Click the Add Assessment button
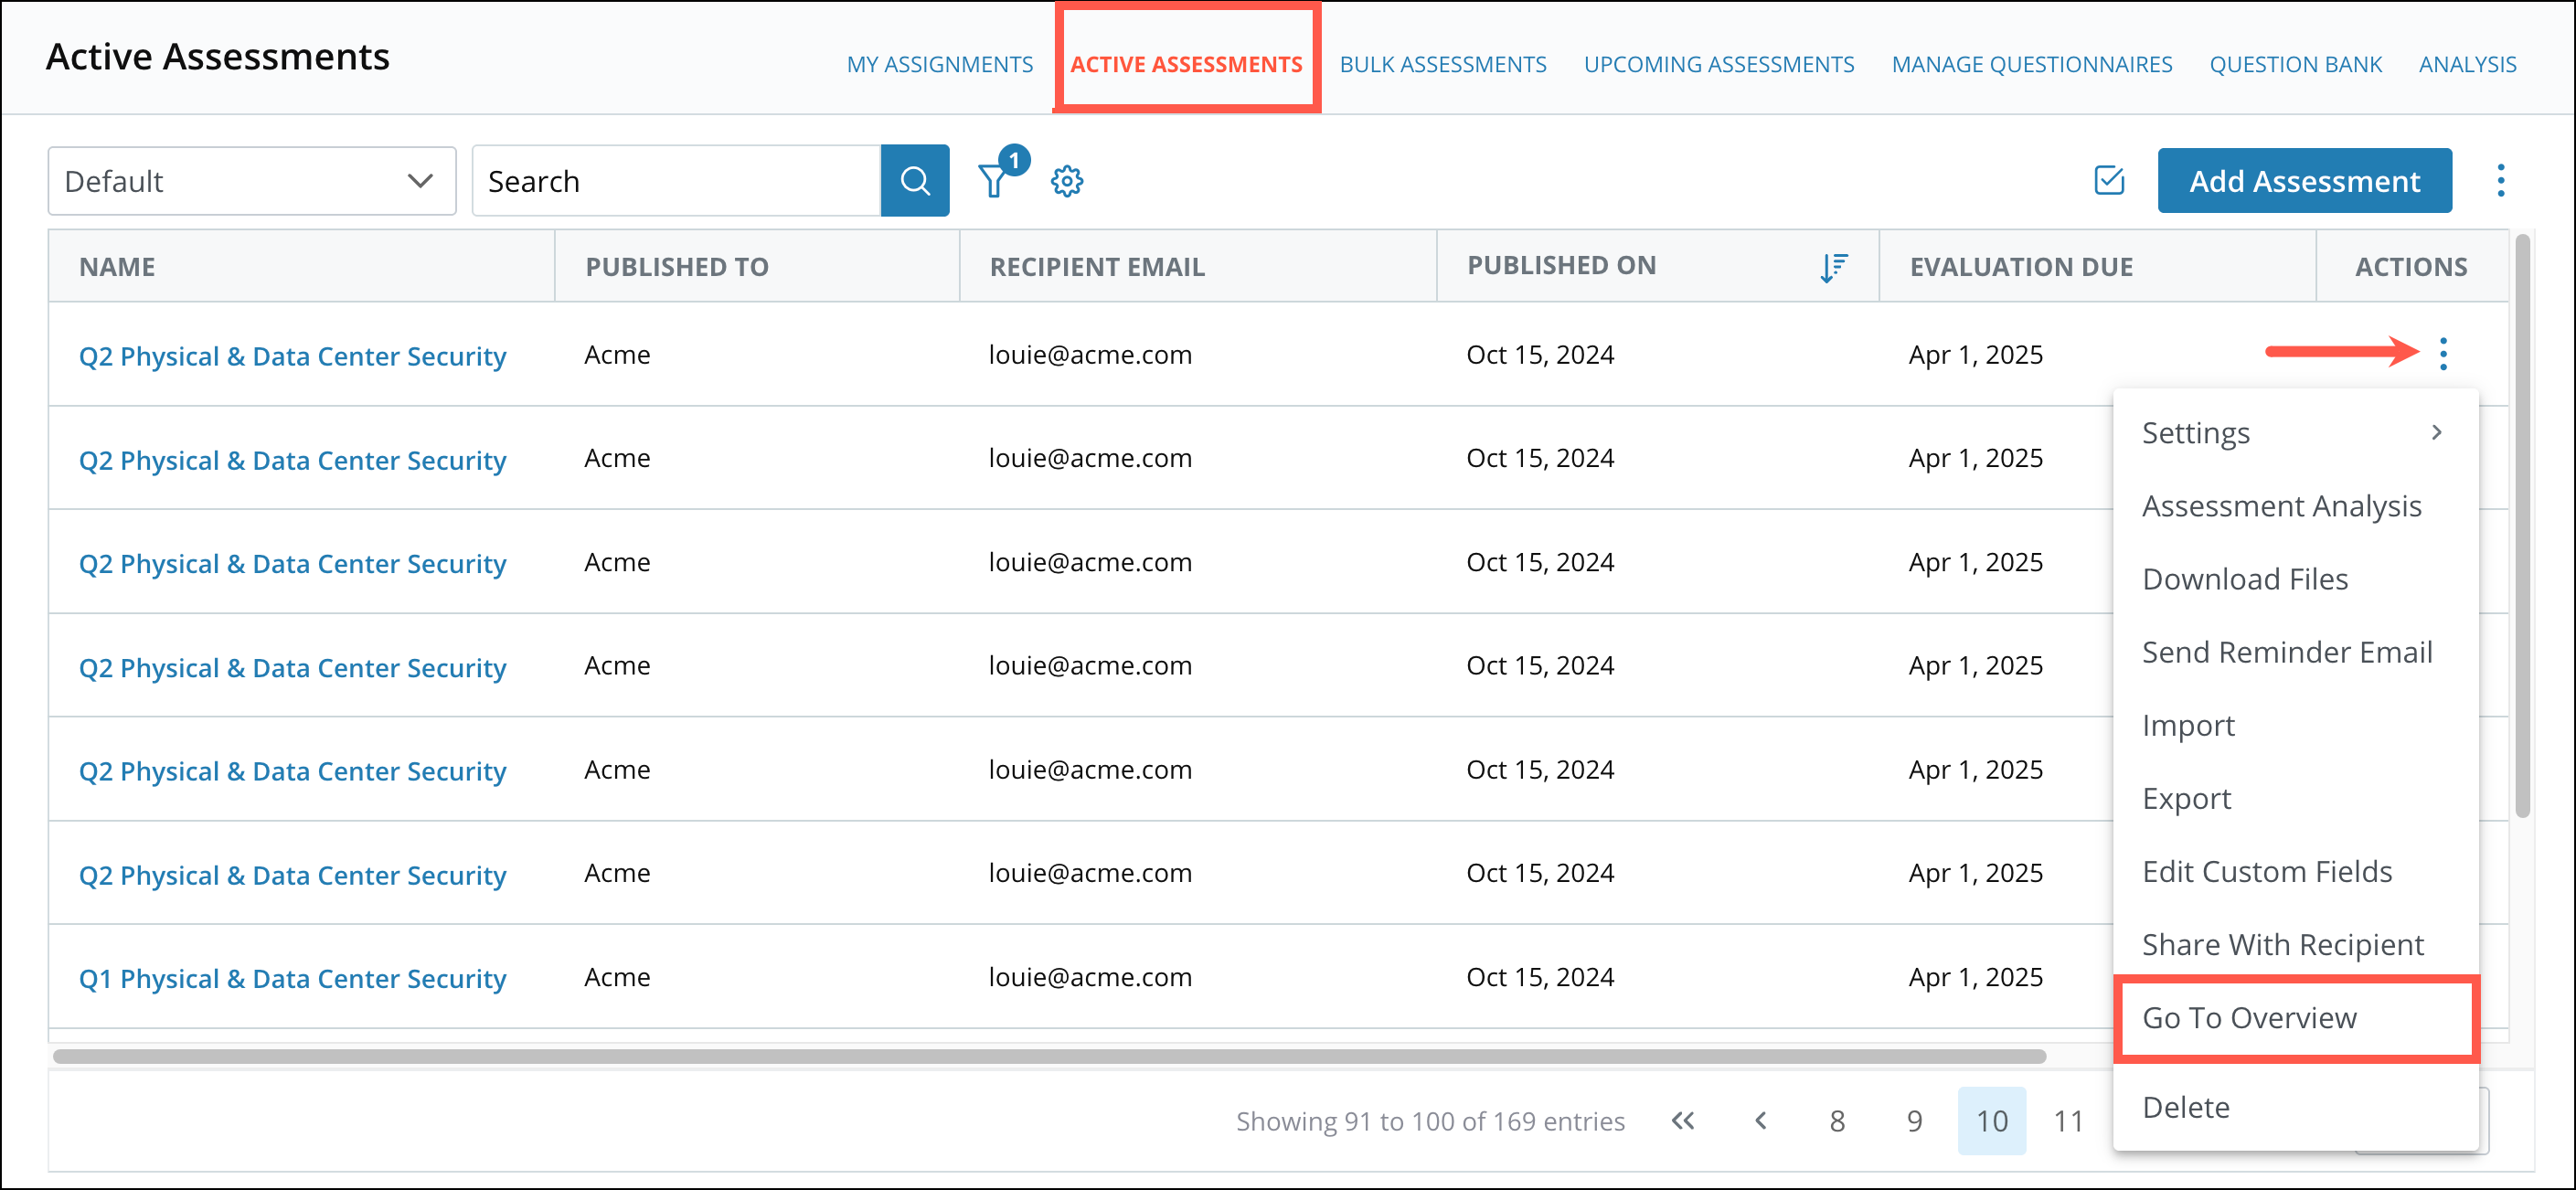 tap(2304, 180)
